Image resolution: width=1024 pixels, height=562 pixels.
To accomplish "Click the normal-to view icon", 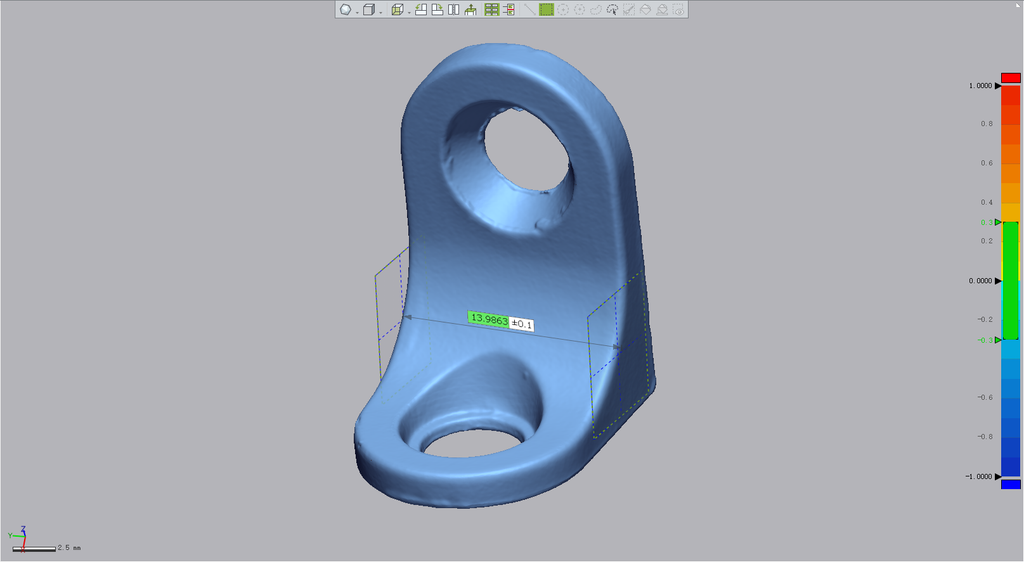I will (x=470, y=10).
